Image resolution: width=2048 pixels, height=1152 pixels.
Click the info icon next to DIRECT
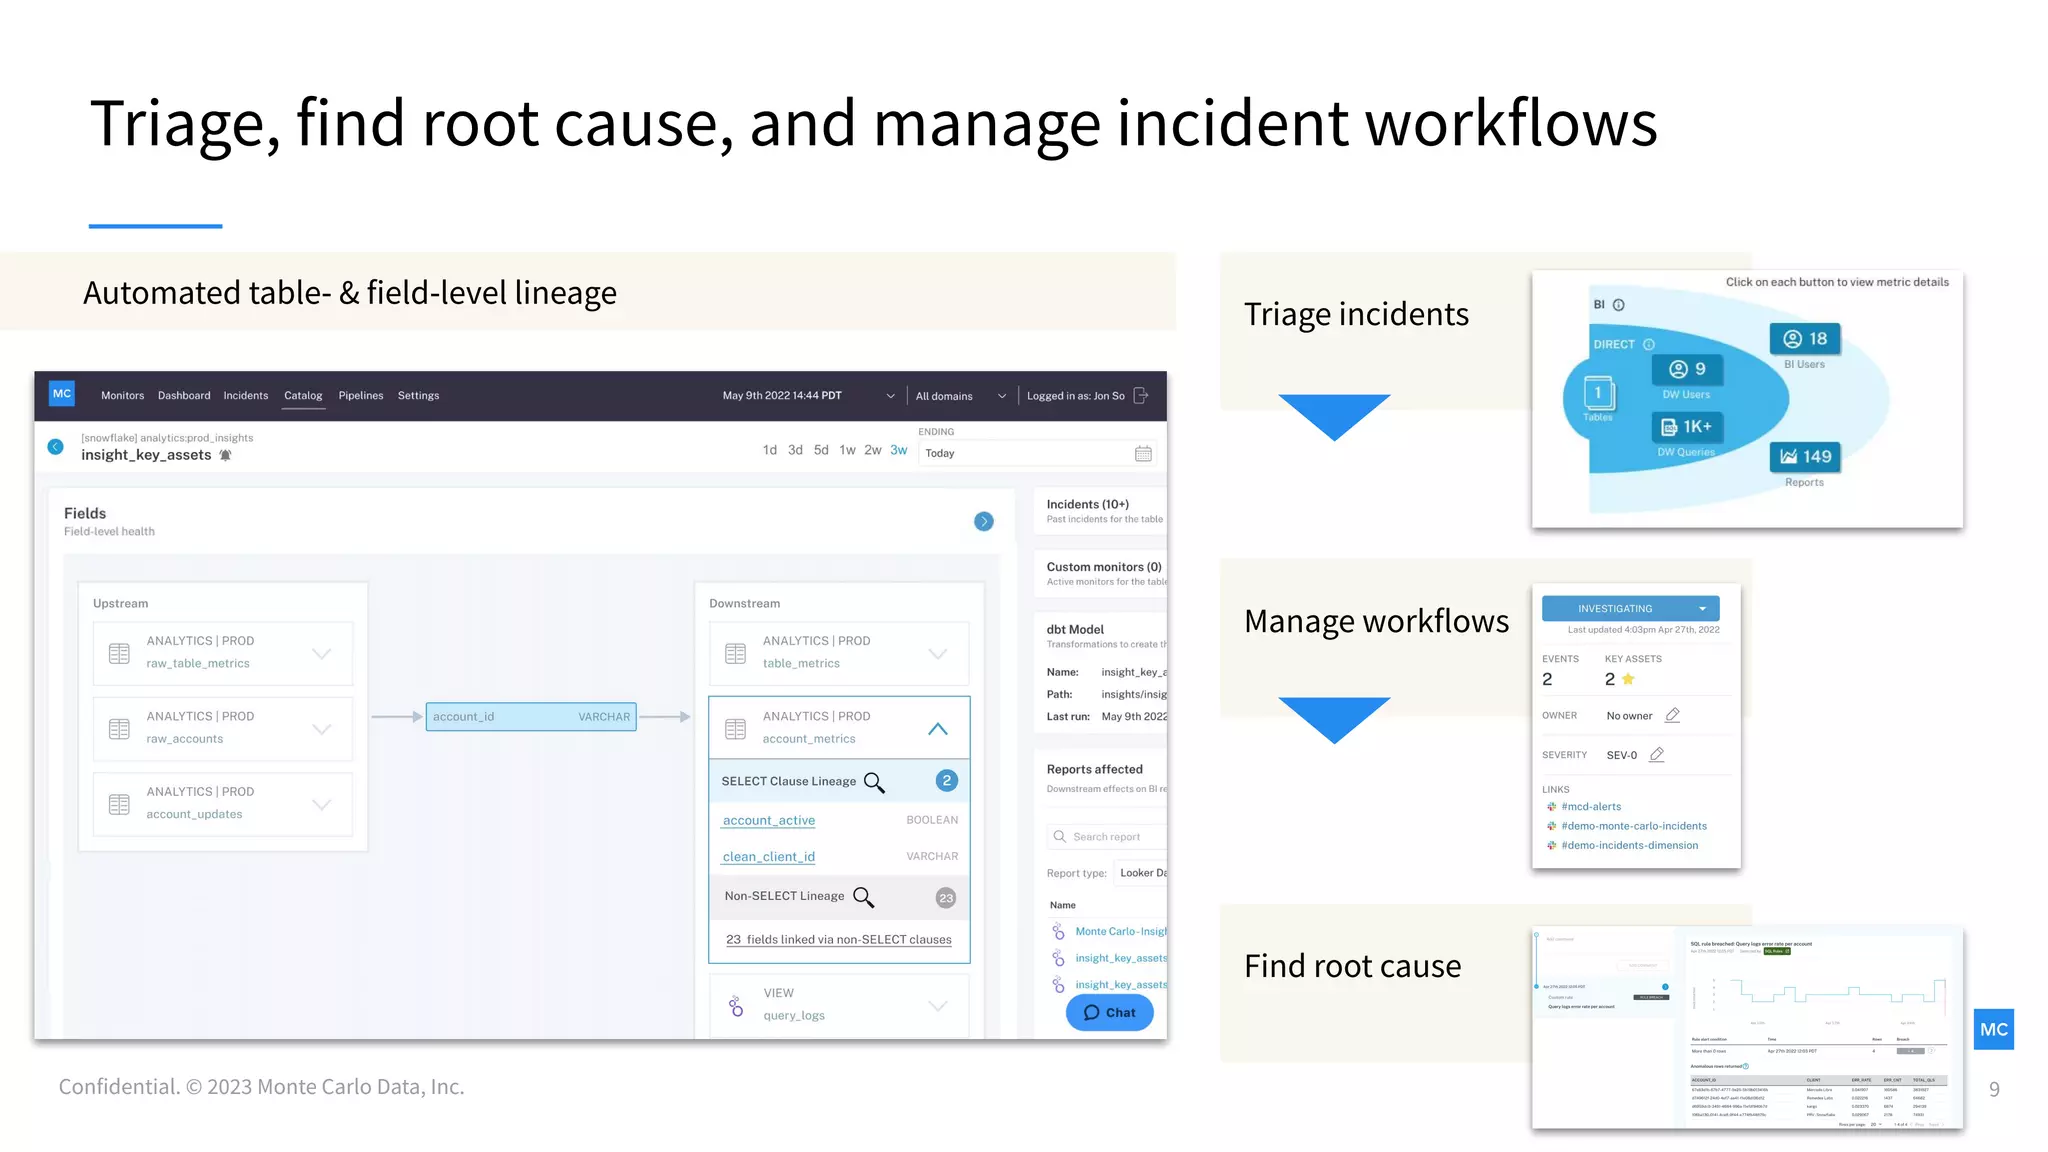(1648, 345)
